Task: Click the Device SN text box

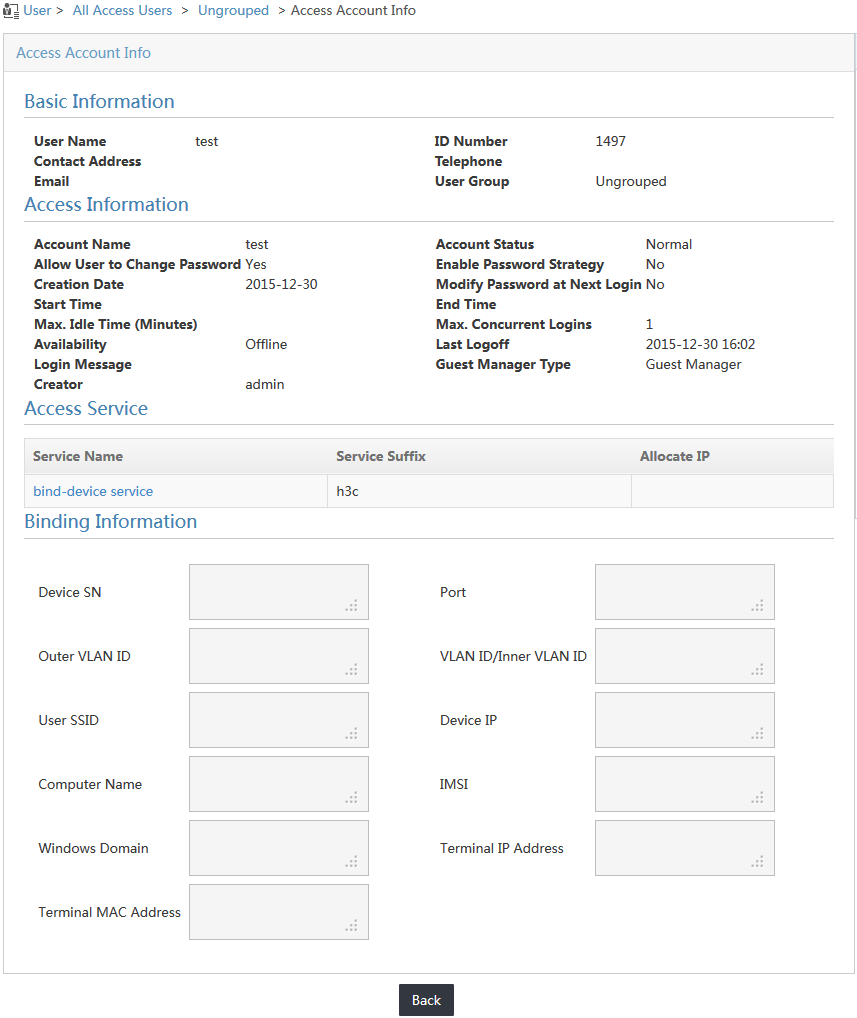Action: [279, 592]
